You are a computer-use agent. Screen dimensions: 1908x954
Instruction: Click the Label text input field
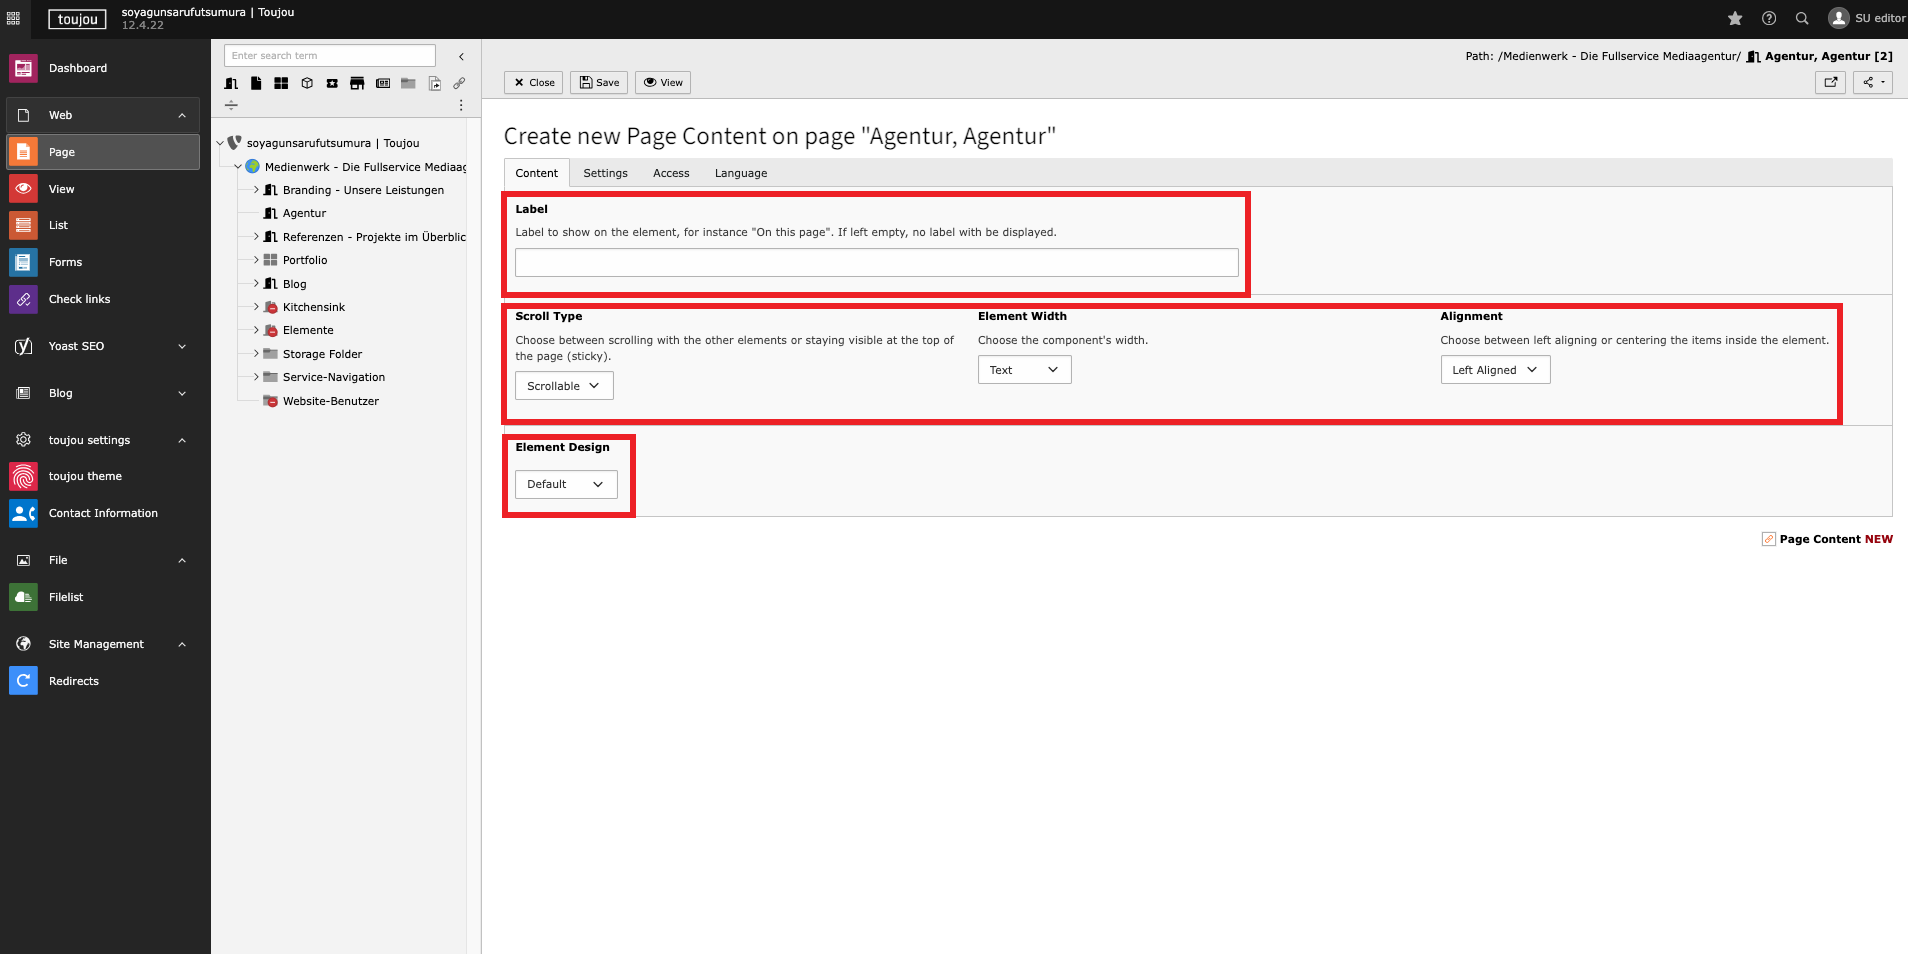click(876, 263)
